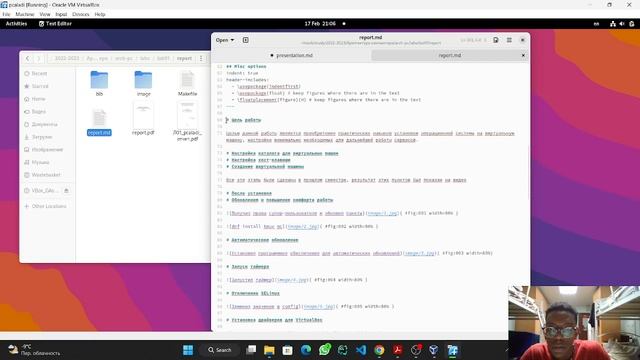The image size is (640, 360).
Task: Open the system status menu with volume icon
Action: pos(622,24)
